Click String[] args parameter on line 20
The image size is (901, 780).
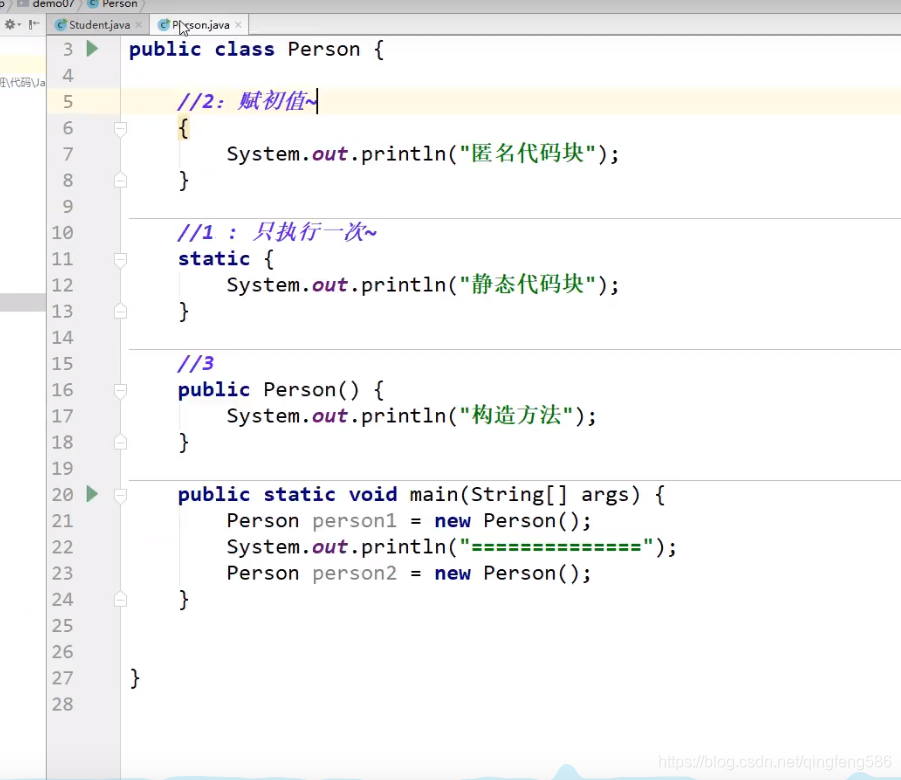coord(550,494)
